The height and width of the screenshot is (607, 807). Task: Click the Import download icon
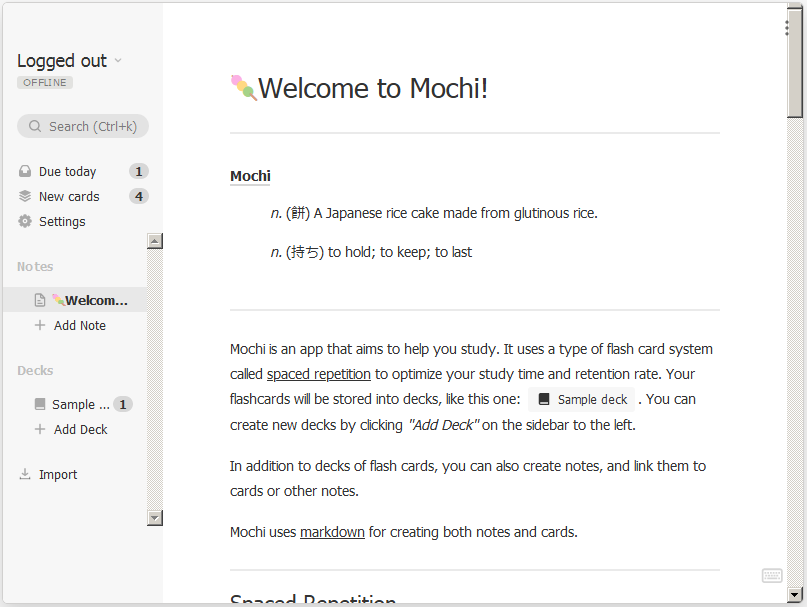coord(25,474)
